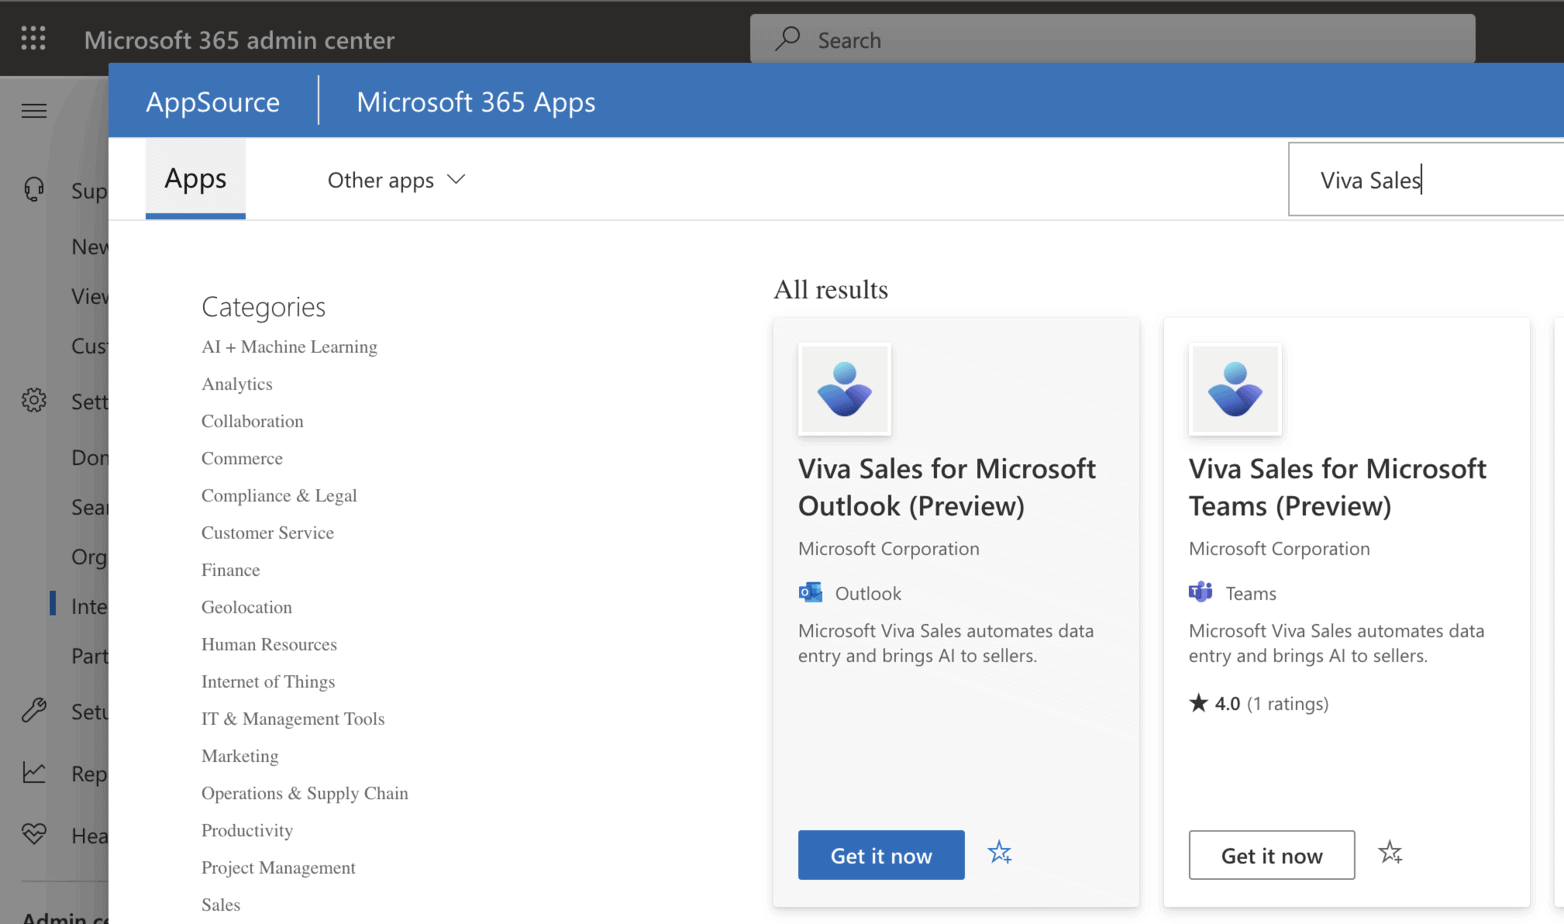Select the Customer Service category
The height and width of the screenshot is (924, 1564).
coord(268,533)
